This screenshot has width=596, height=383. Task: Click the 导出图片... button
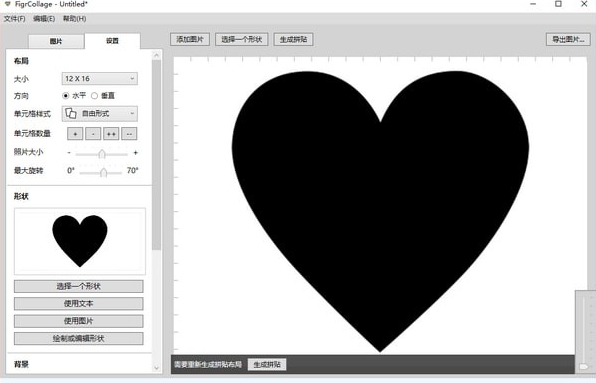coord(568,39)
